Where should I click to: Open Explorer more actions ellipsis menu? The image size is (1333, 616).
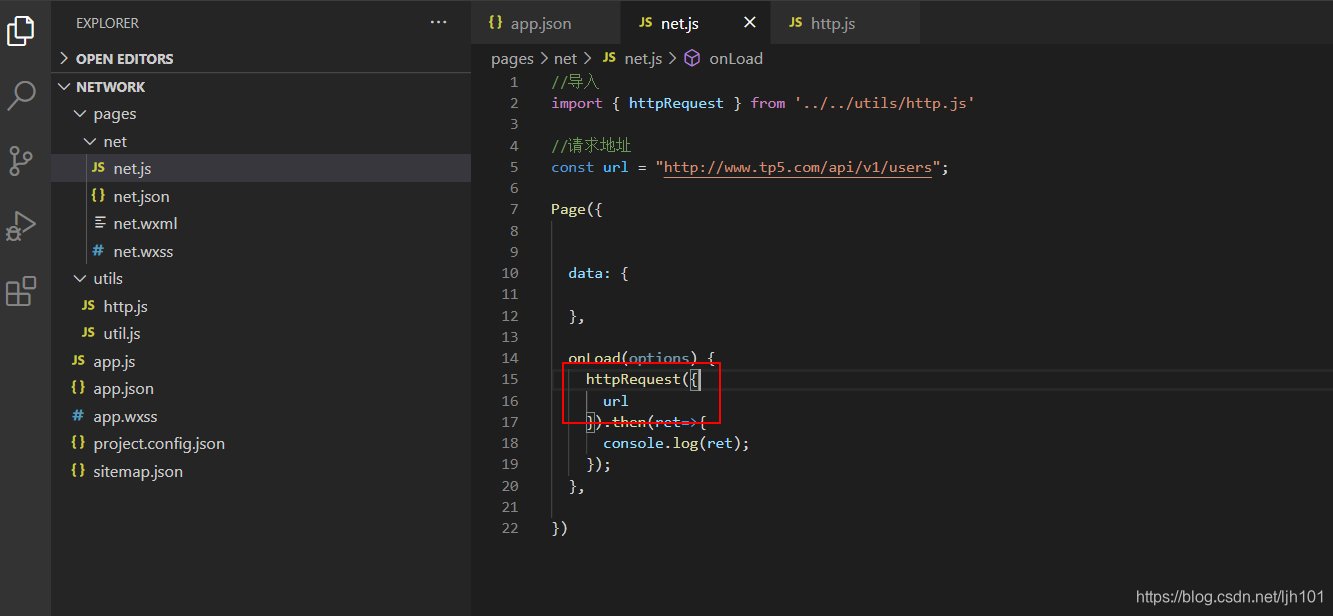pyautogui.click(x=439, y=22)
